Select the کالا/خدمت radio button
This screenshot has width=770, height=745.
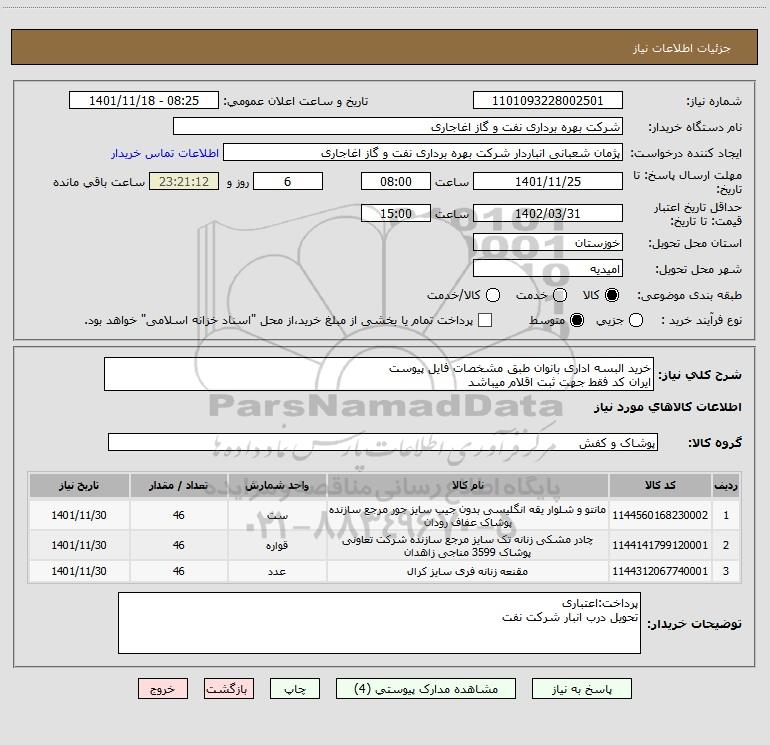pos(493,295)
